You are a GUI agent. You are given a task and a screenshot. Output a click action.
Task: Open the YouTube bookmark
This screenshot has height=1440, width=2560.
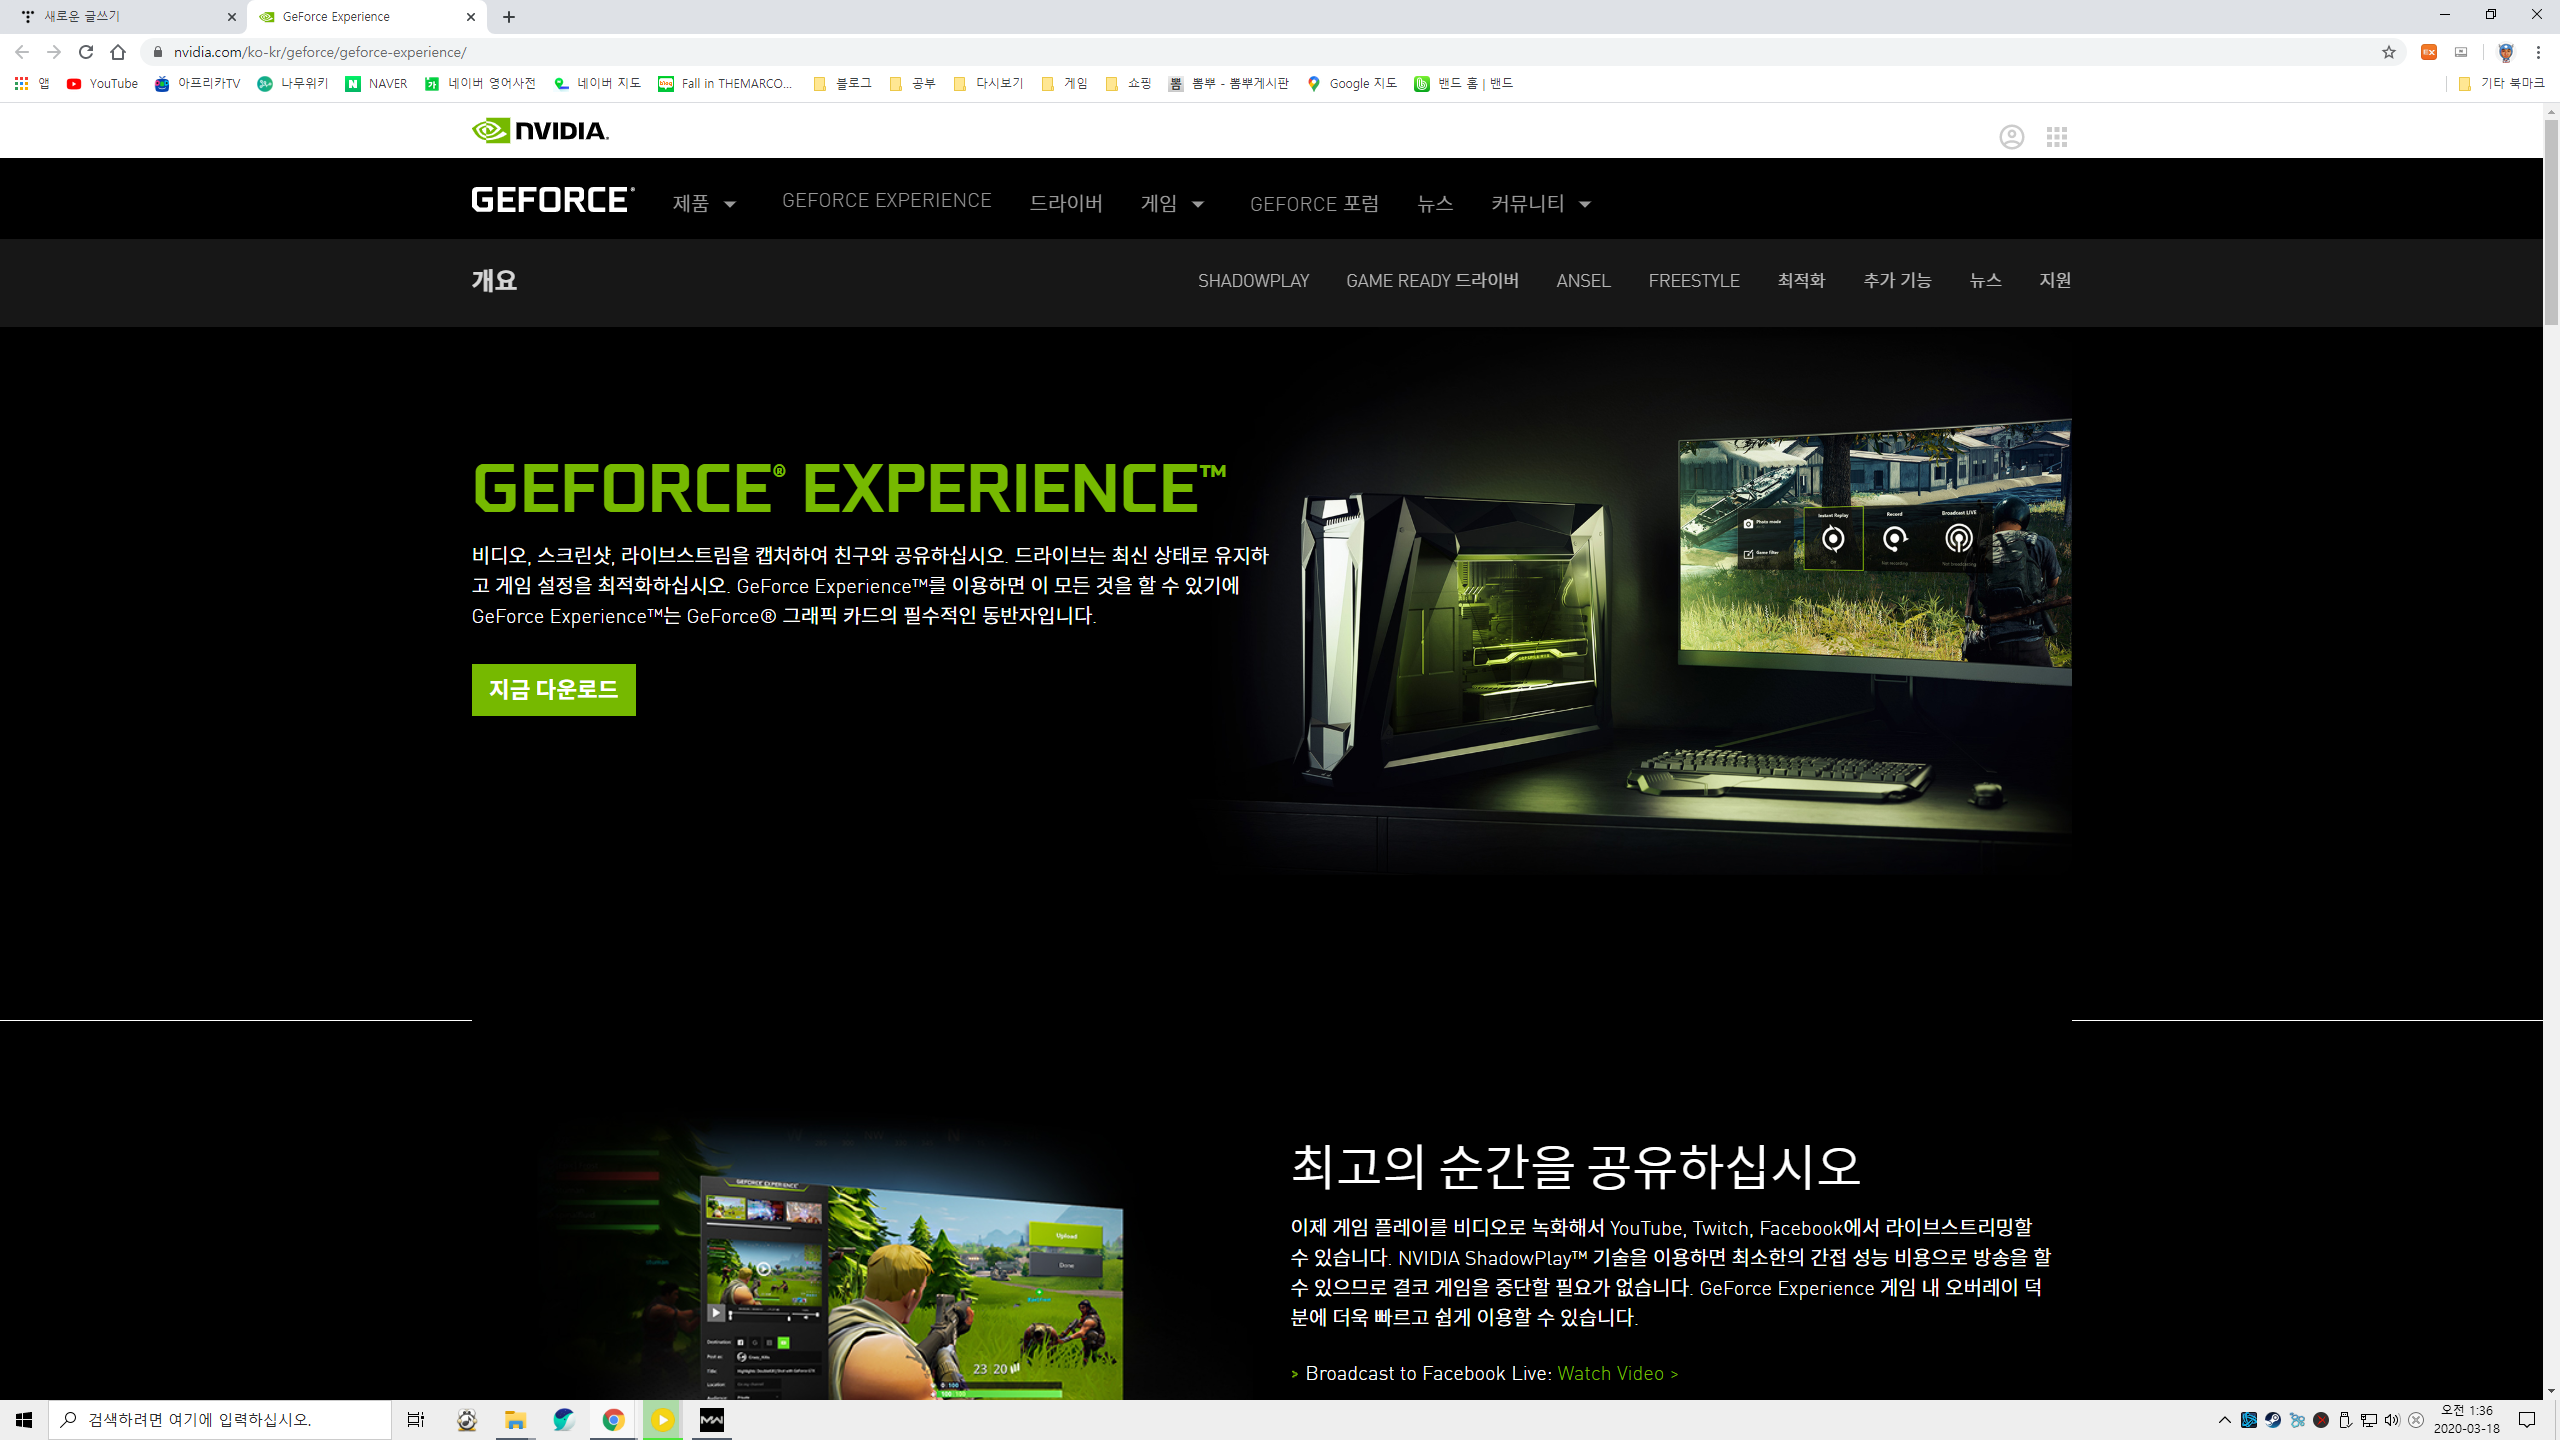(x=102, y=84)
